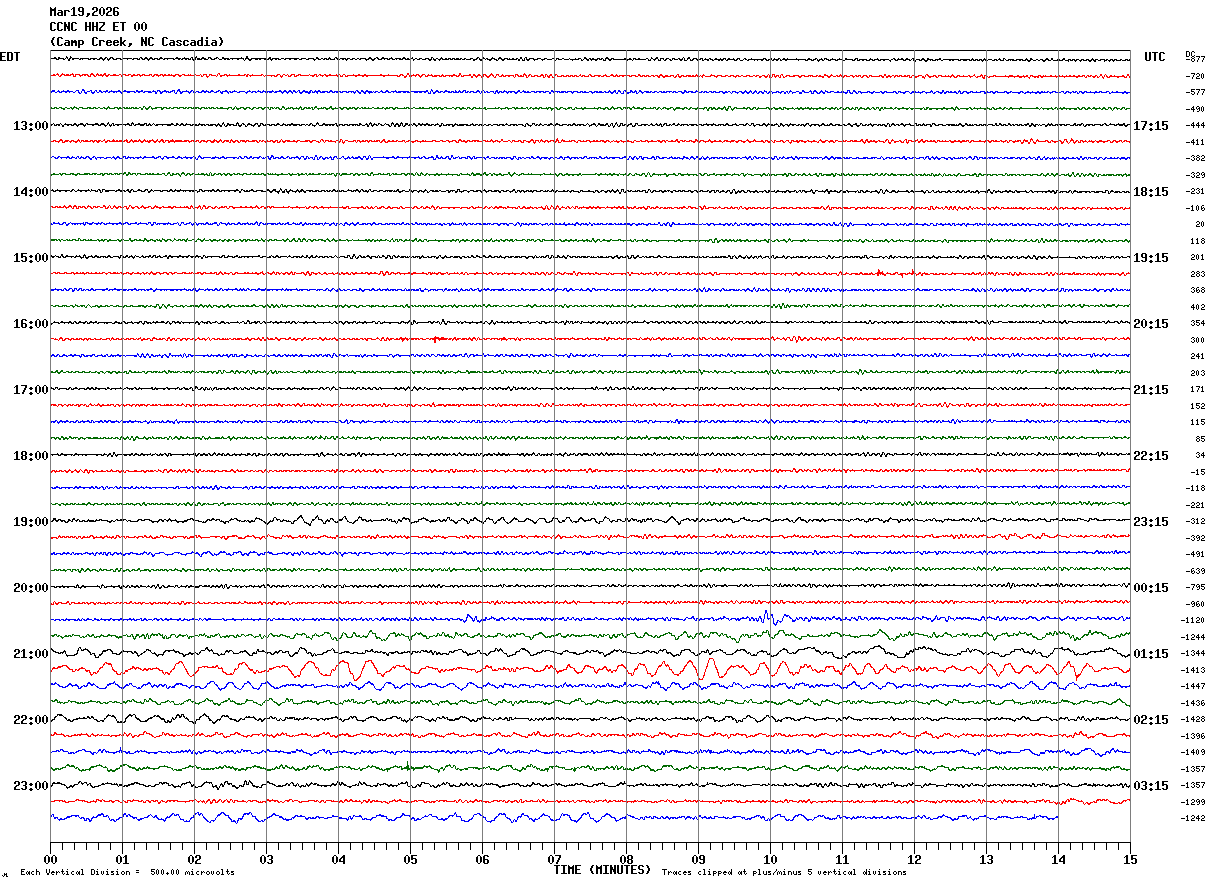Click minute tick label 15 on the axis
Viewport: 1210px width, 886px height.
pos(1130,859)
